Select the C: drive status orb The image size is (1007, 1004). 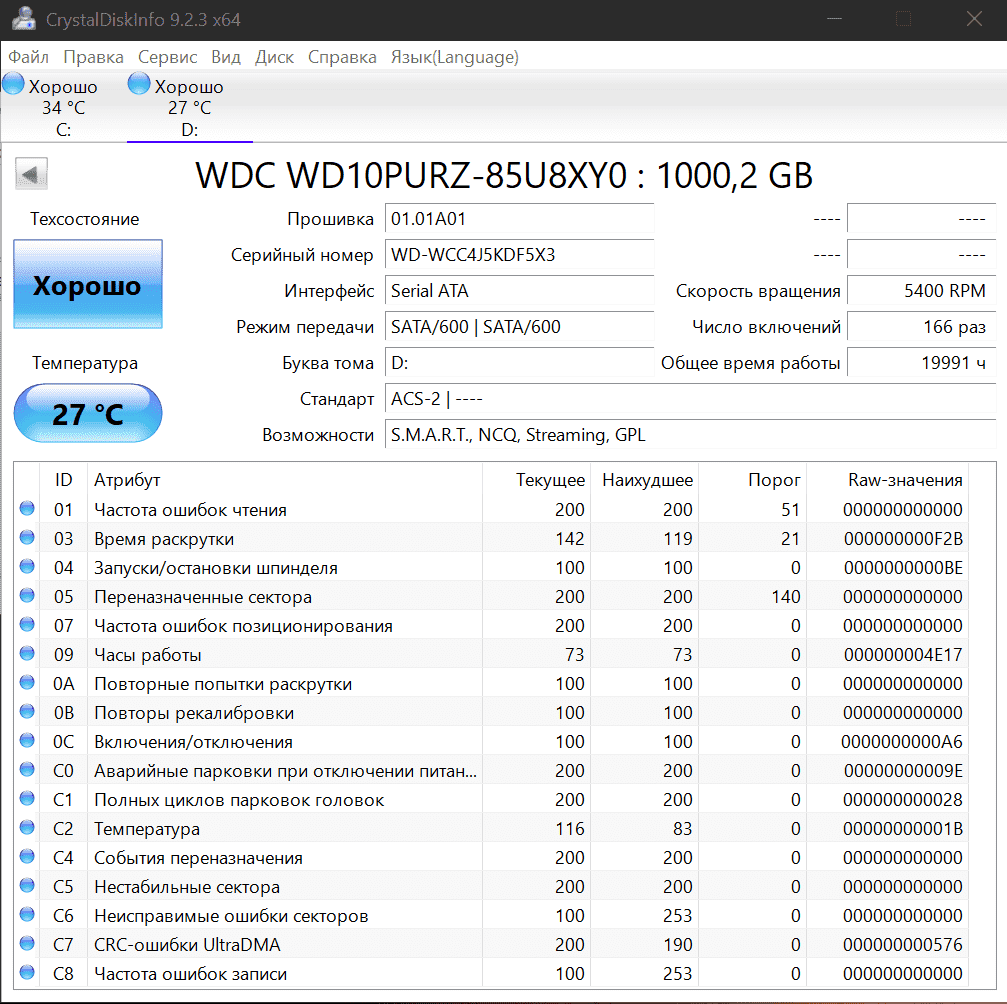pyautogui.click(x=14, y=85)
